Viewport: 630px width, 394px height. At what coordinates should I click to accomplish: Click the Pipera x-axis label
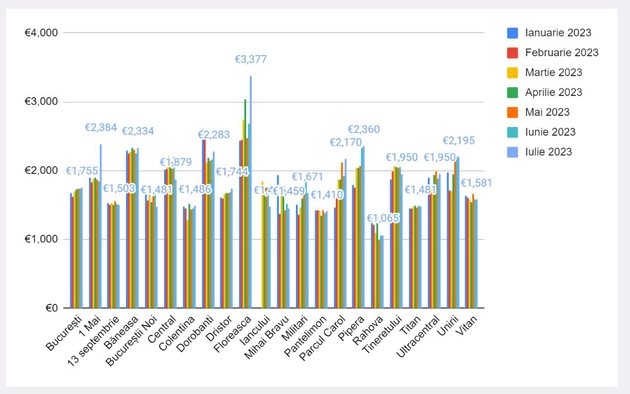pos(351,329)
